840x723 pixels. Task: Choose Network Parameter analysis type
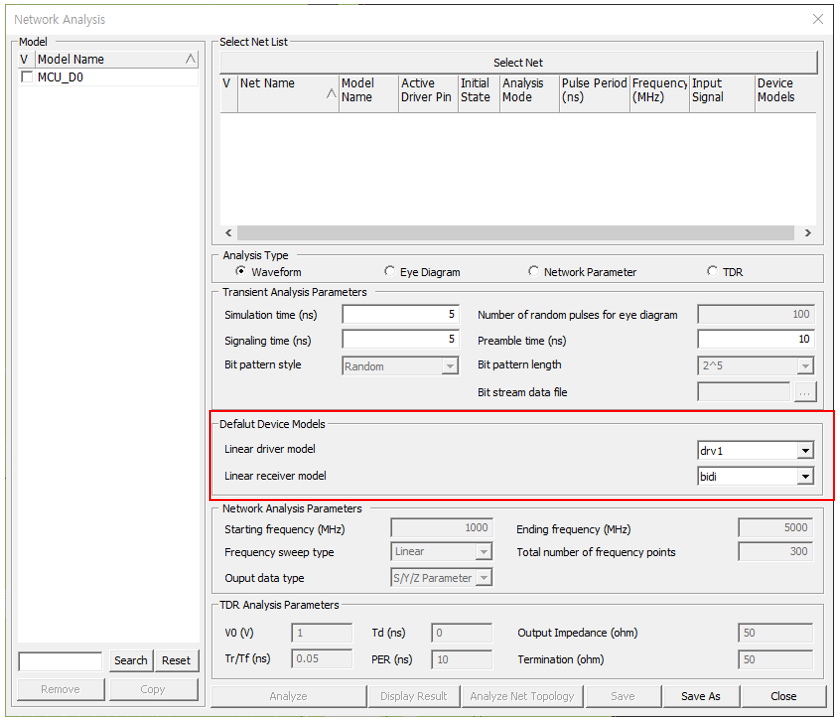click(x=534, y=272)
